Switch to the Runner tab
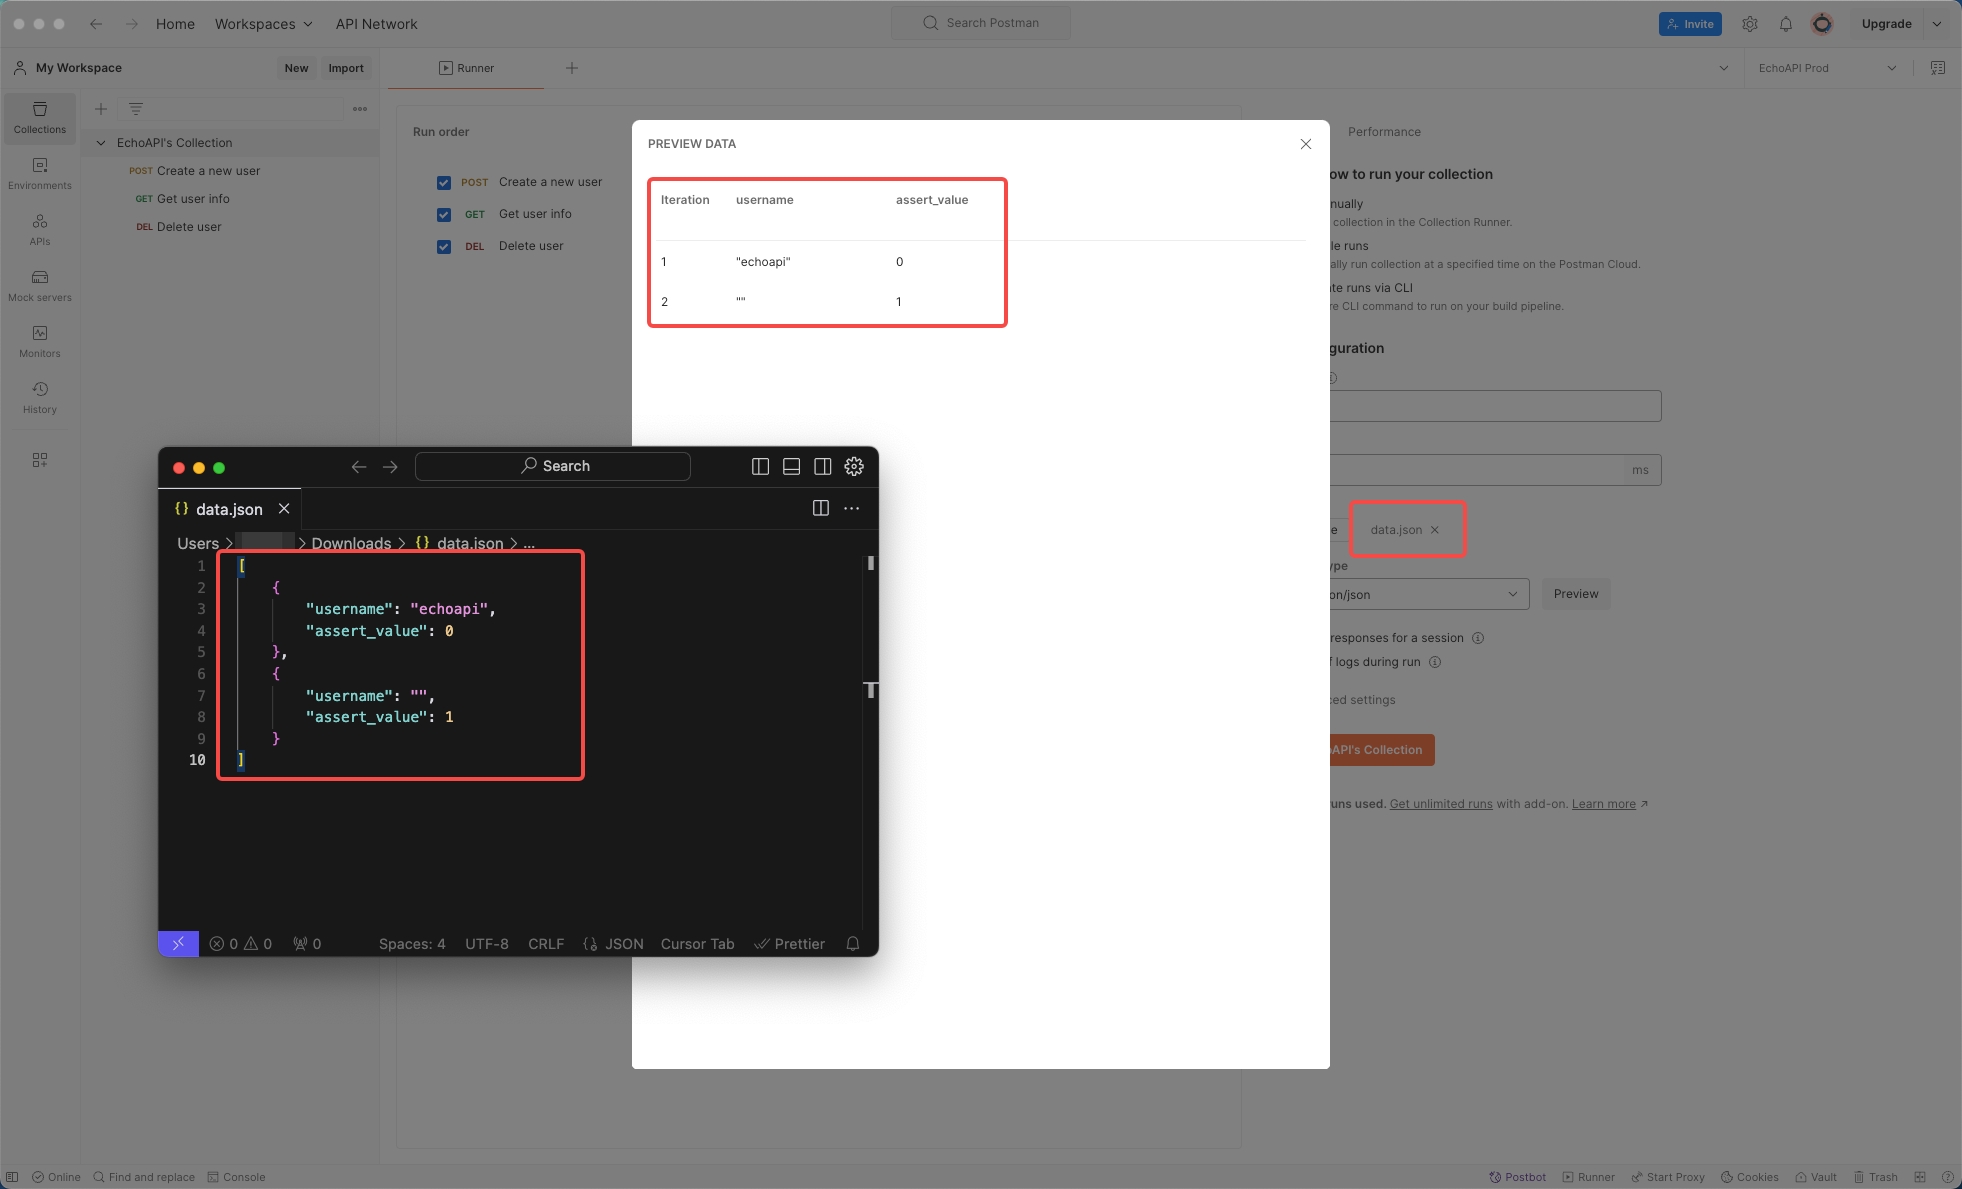 tap(466, 68)
